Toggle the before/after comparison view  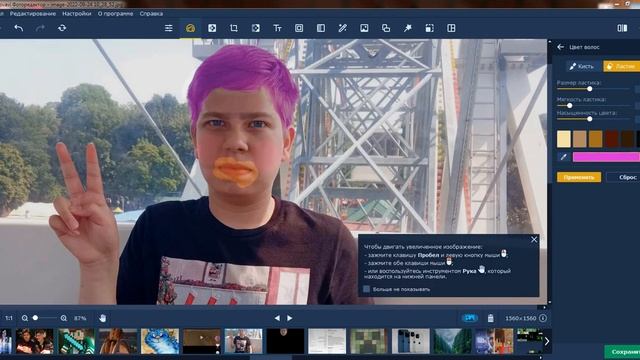coord(622,28)
